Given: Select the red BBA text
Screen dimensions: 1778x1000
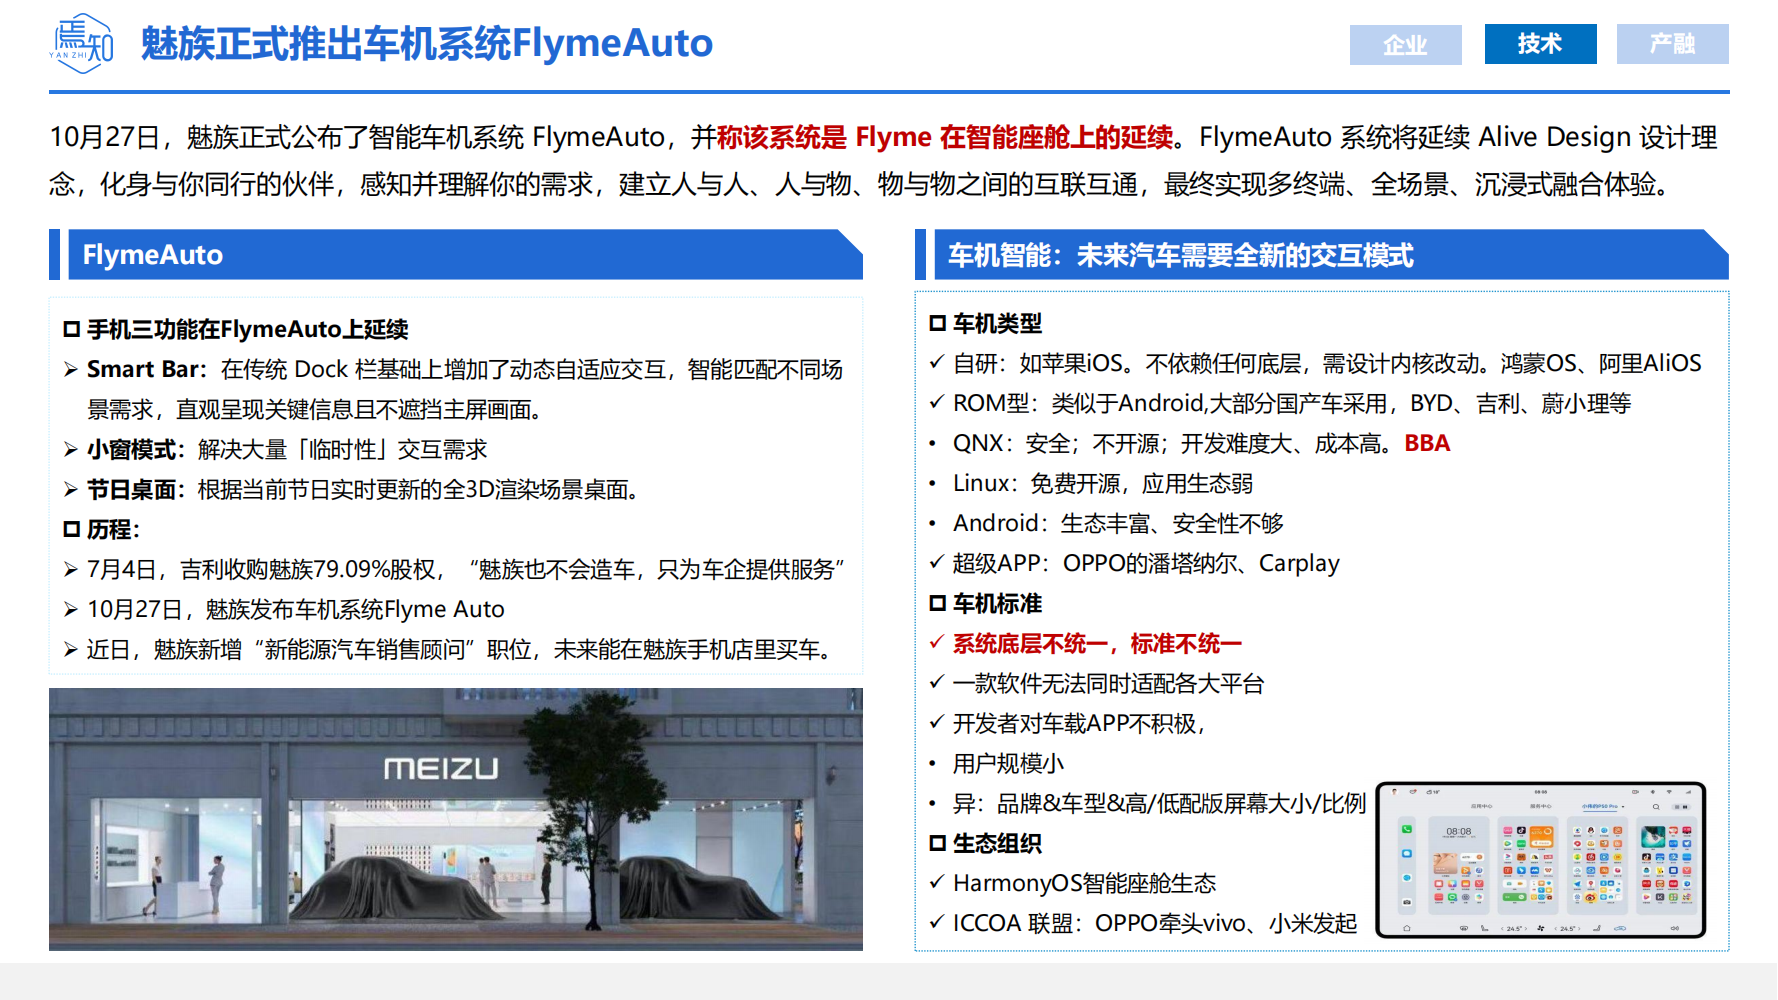Looking at the screenshot, I should [1427, 444].
